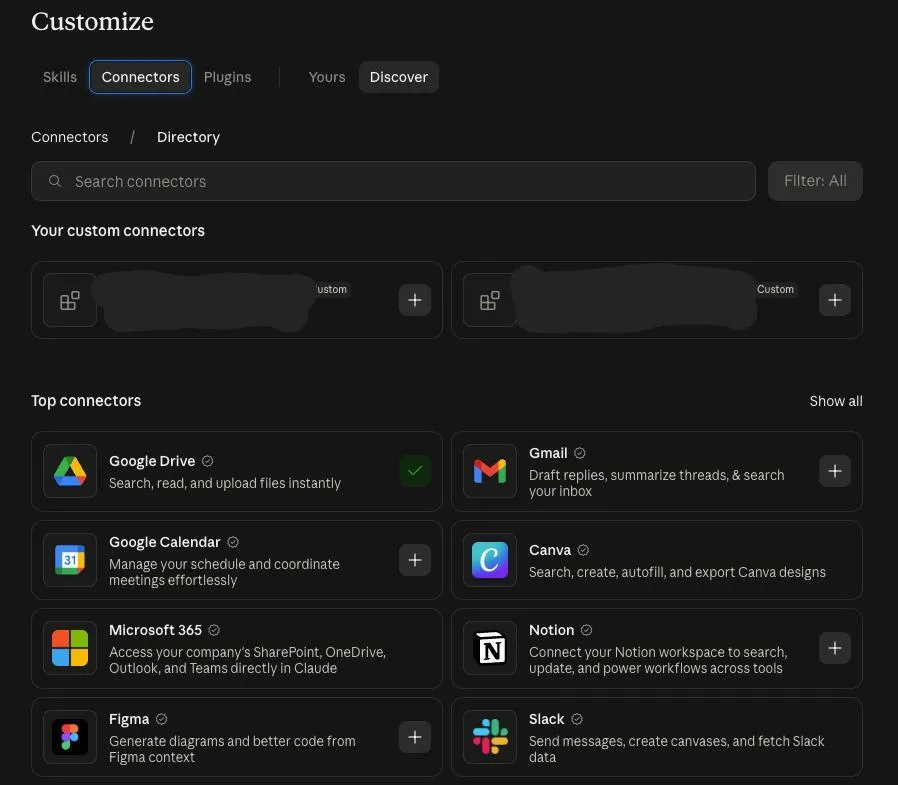Screen dimensions: 898x785
Task: Add the Figma connector with plus button
Action: (x=415, y=736)
